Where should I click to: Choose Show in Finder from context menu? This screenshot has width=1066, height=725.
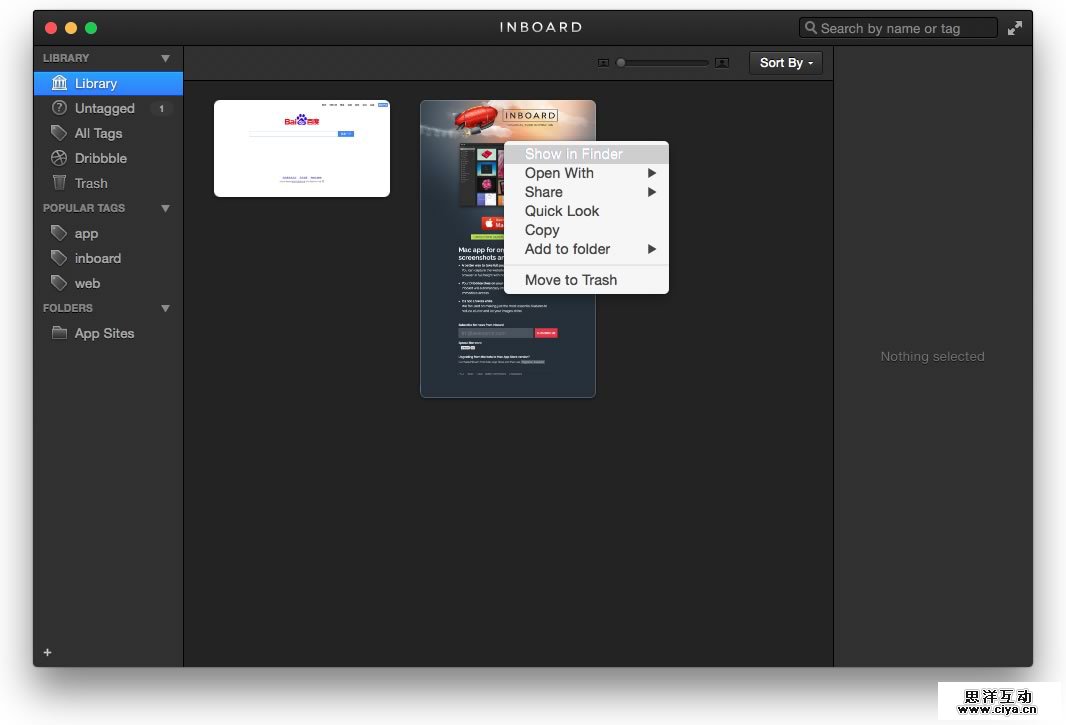pos(586,154)
